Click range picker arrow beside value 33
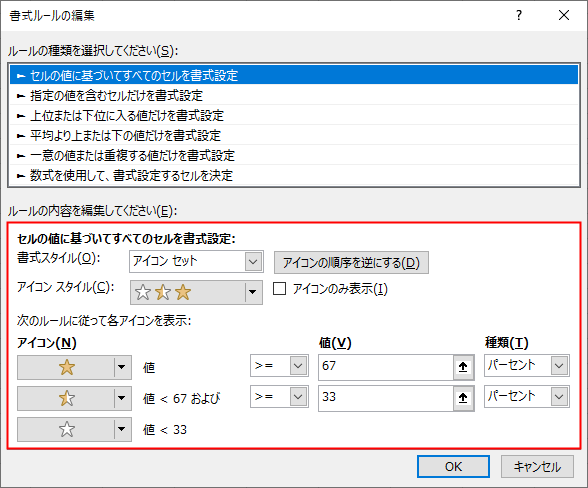 [463, 398]
